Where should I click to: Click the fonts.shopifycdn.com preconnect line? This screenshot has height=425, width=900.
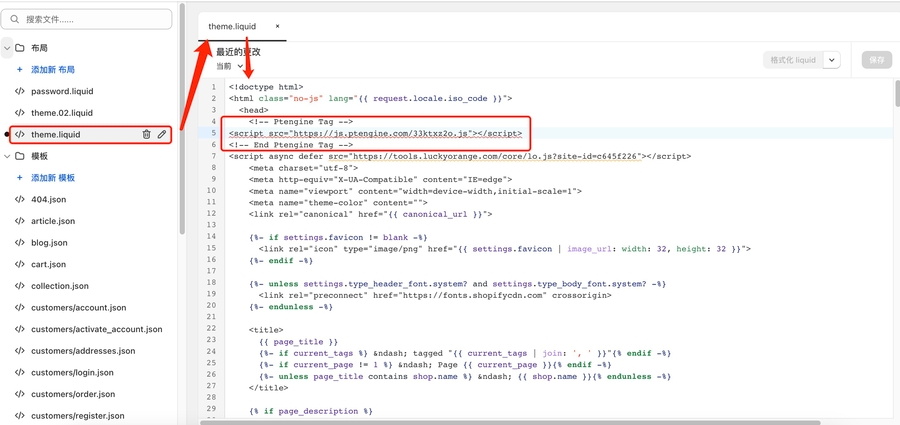[x=435, y=295]
